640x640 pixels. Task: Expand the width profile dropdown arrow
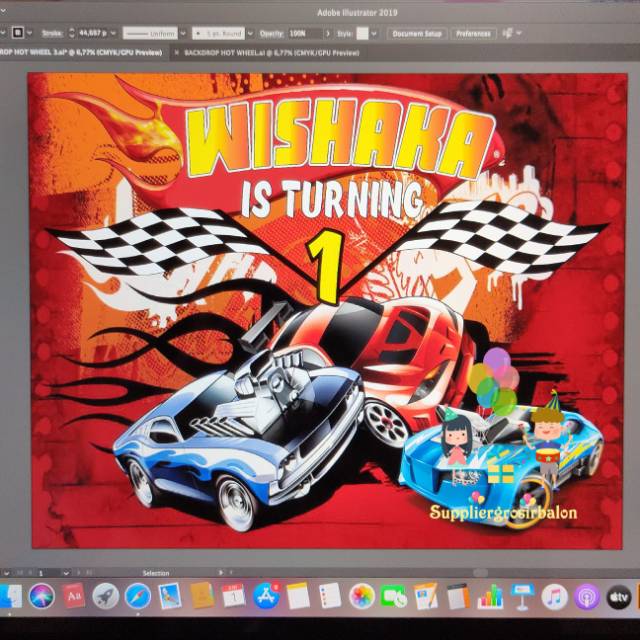coord(183,33)
